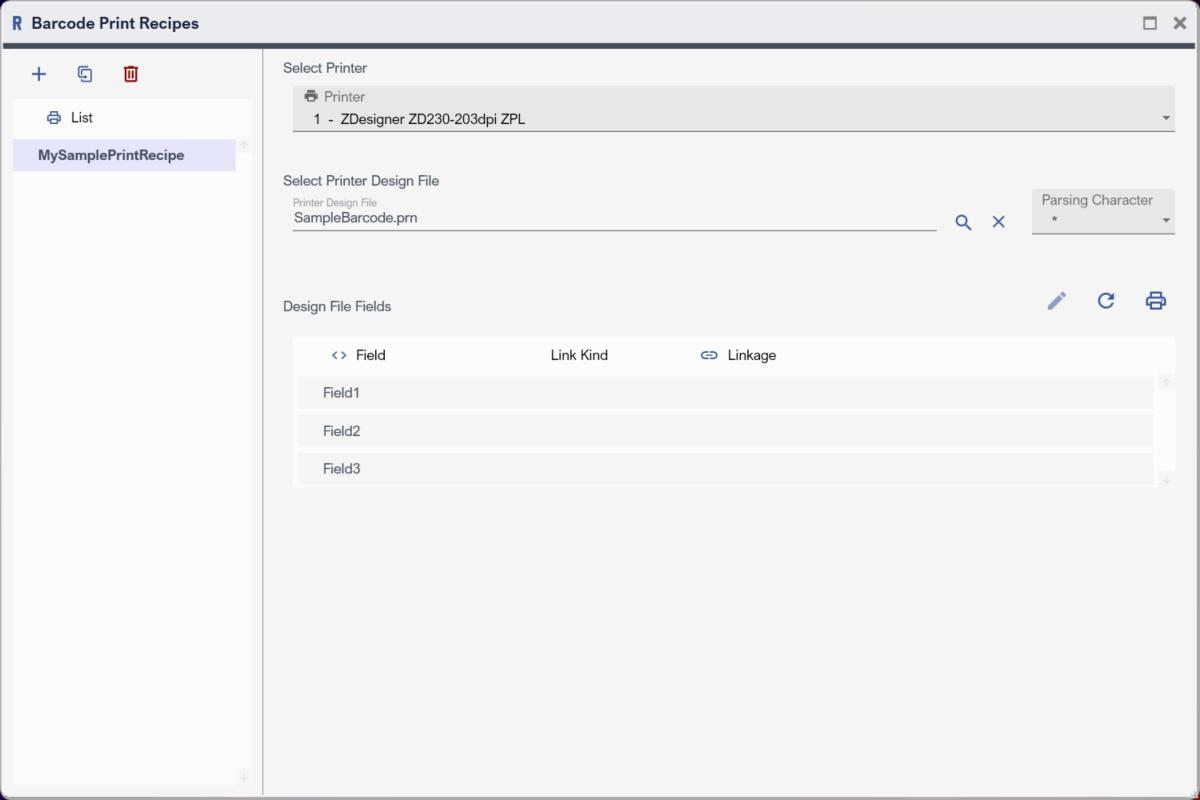Image resolution: width=1200 pixels, height=800 pixels.
Task: Sort by the Field column header
Action: point(370,355)
